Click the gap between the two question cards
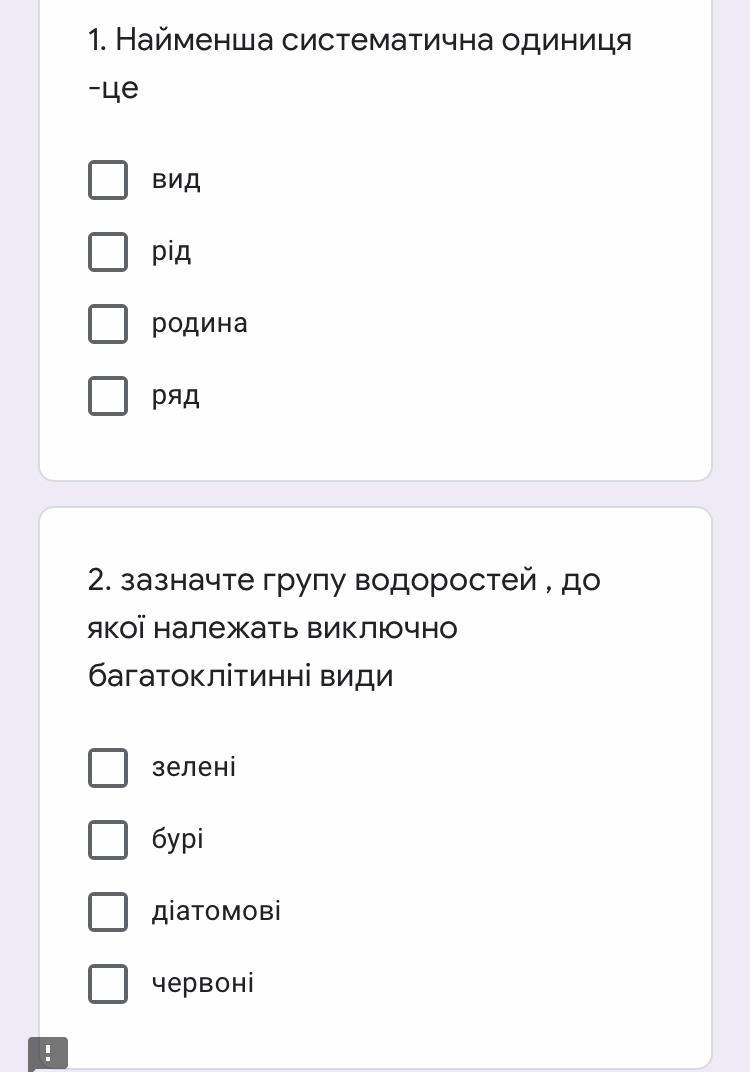The image size is (750, 1072). click(x=375, y=494)
